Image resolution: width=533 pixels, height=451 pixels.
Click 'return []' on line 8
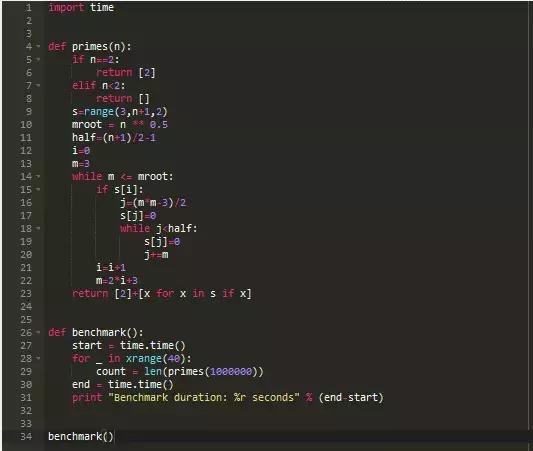123,99
